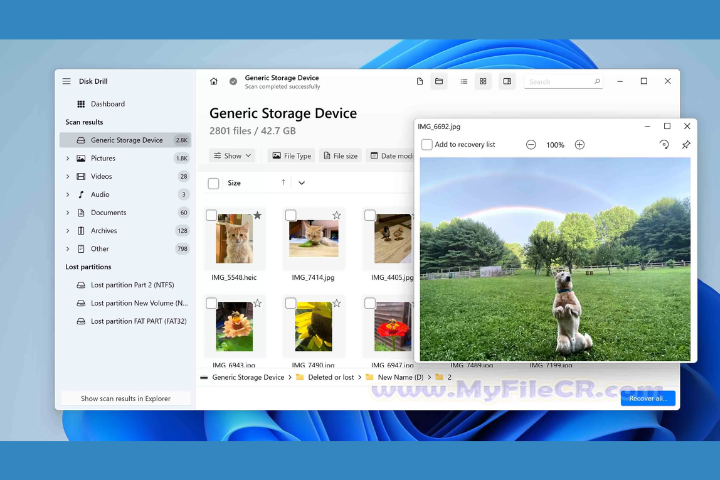Click the search magnifier icon
Screen dimensions: 720x480
point(597,82)
